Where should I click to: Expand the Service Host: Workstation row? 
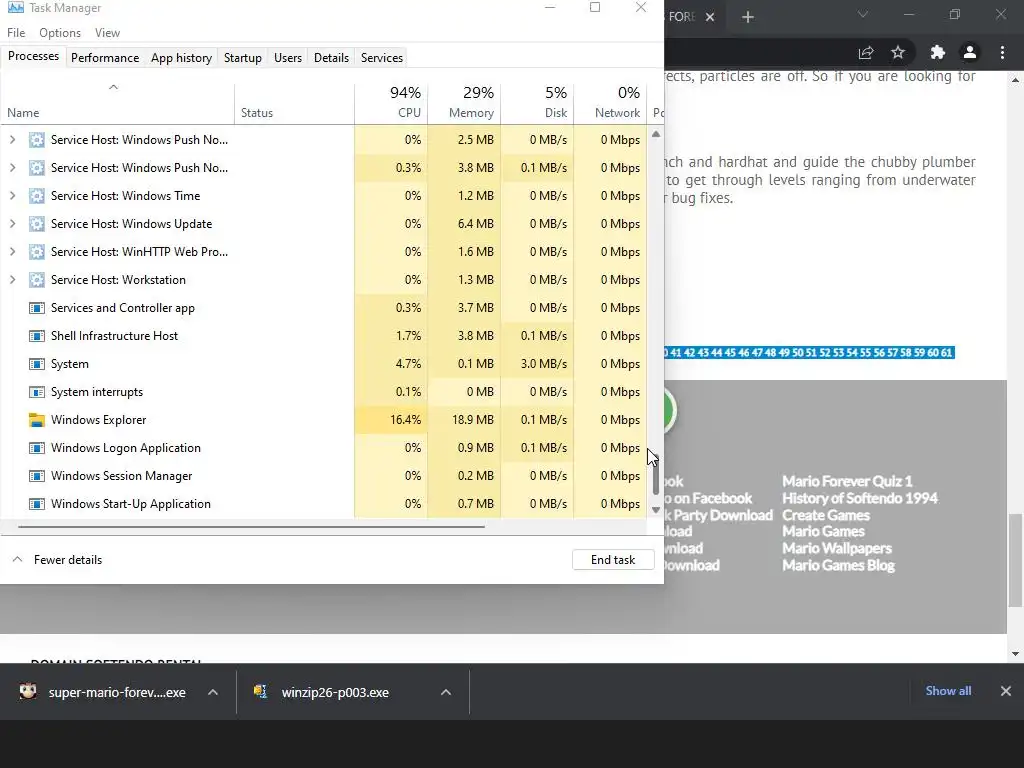pos(12,280)
